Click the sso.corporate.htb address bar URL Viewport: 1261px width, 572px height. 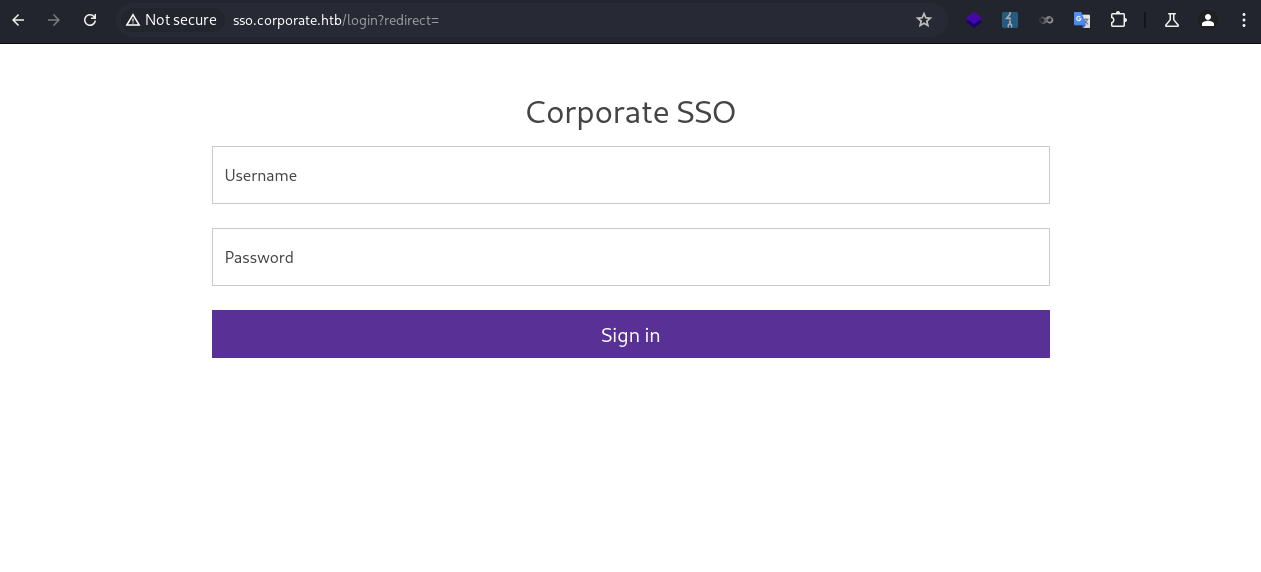pos(336,20)
